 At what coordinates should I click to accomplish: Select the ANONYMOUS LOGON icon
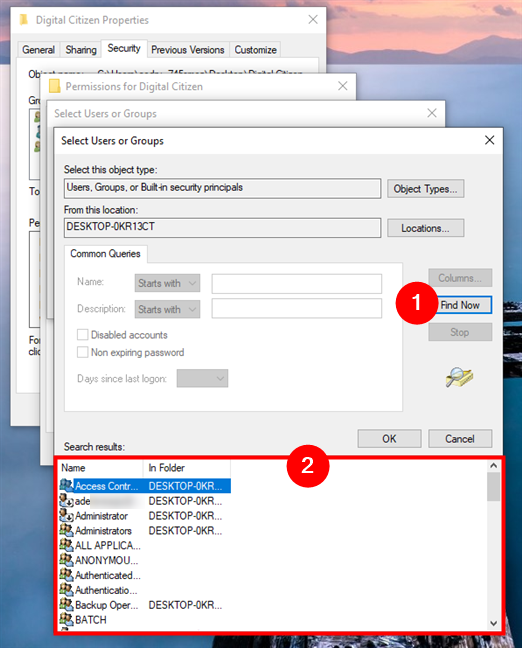(67, 560)
